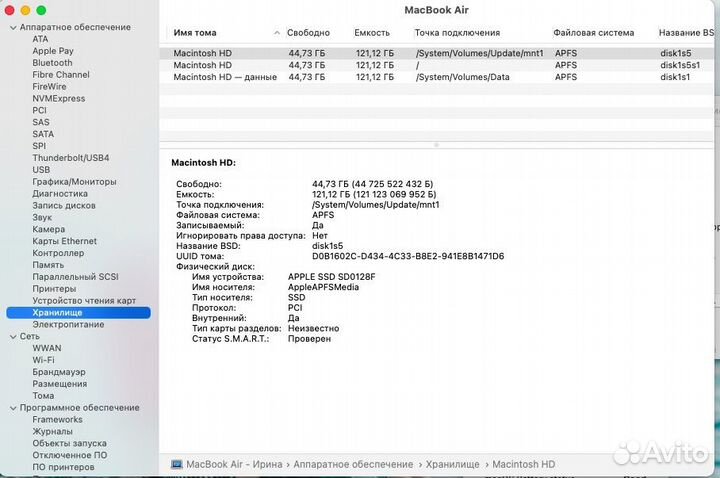Select Тома network entry

coord(43,396)
